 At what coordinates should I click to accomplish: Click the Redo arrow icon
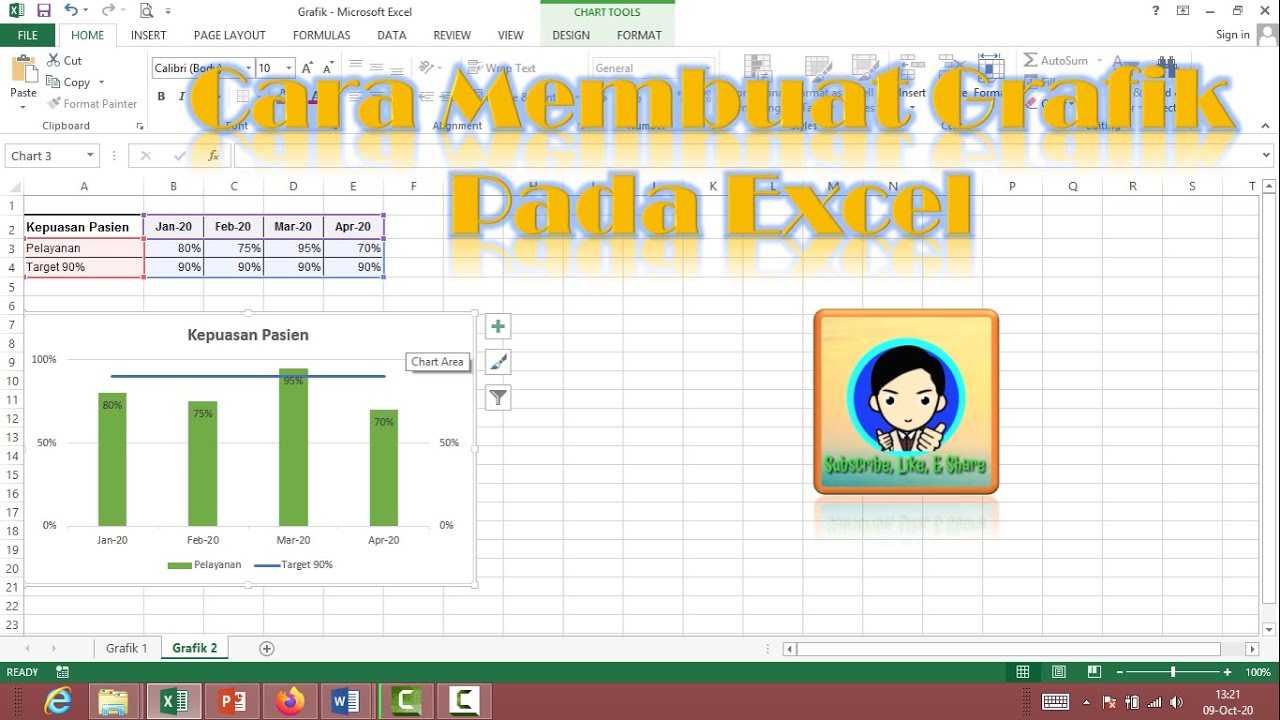(107, 11)
